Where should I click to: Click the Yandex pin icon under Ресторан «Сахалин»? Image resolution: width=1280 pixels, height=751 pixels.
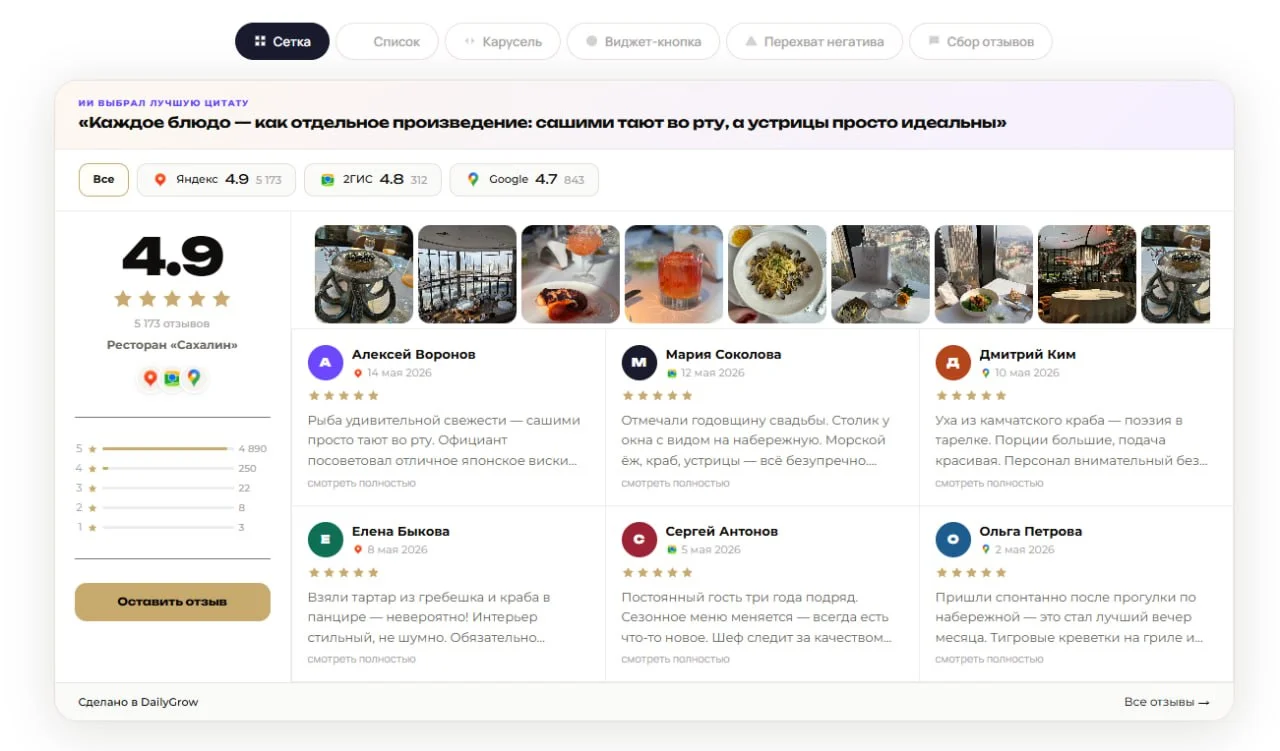point(150,378)
